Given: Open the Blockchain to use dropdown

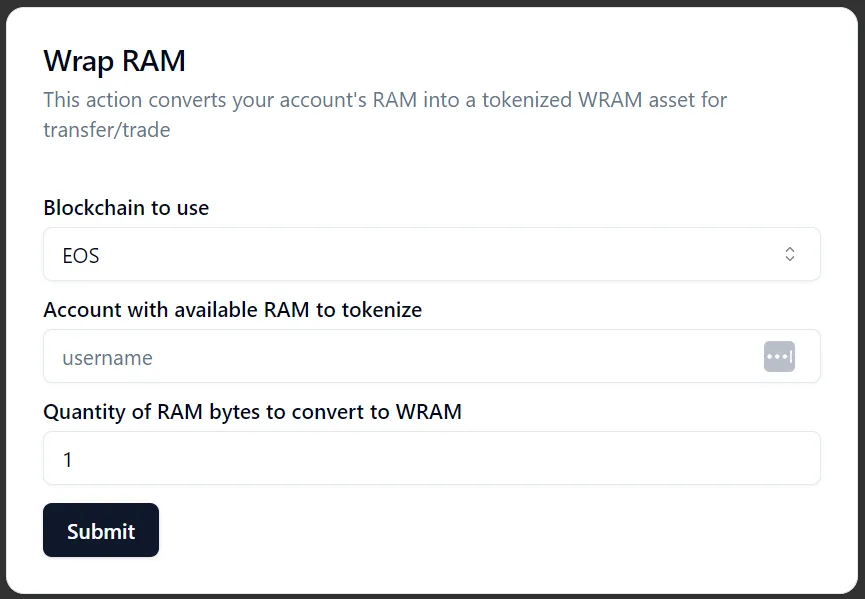Looking at the screenshot, I should 432,254.
